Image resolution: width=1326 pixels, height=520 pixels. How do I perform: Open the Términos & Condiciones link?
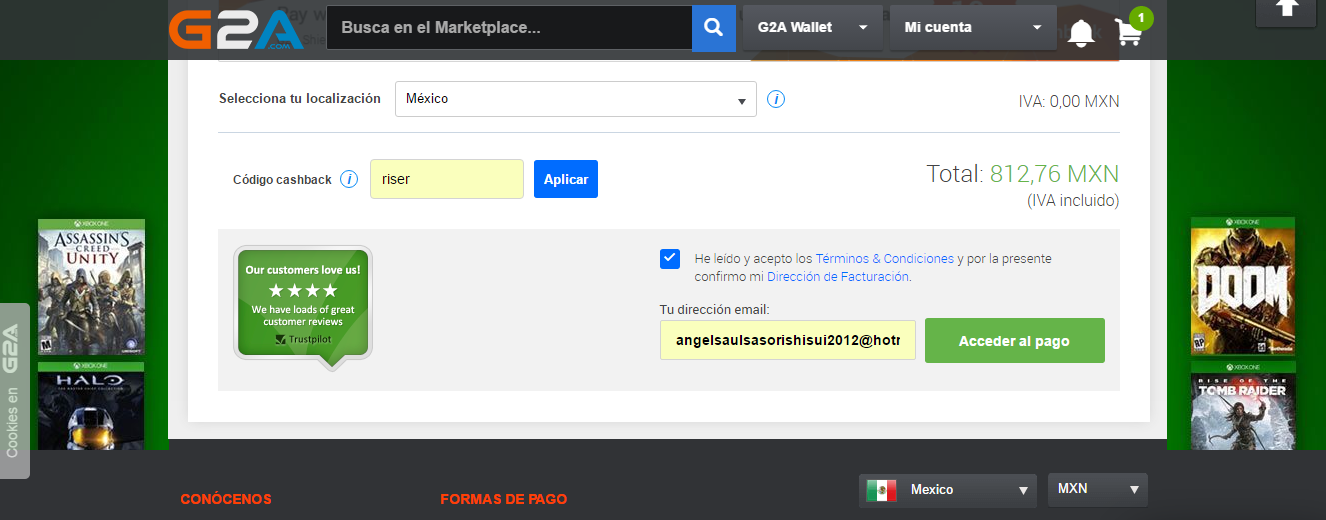(885, 259)
